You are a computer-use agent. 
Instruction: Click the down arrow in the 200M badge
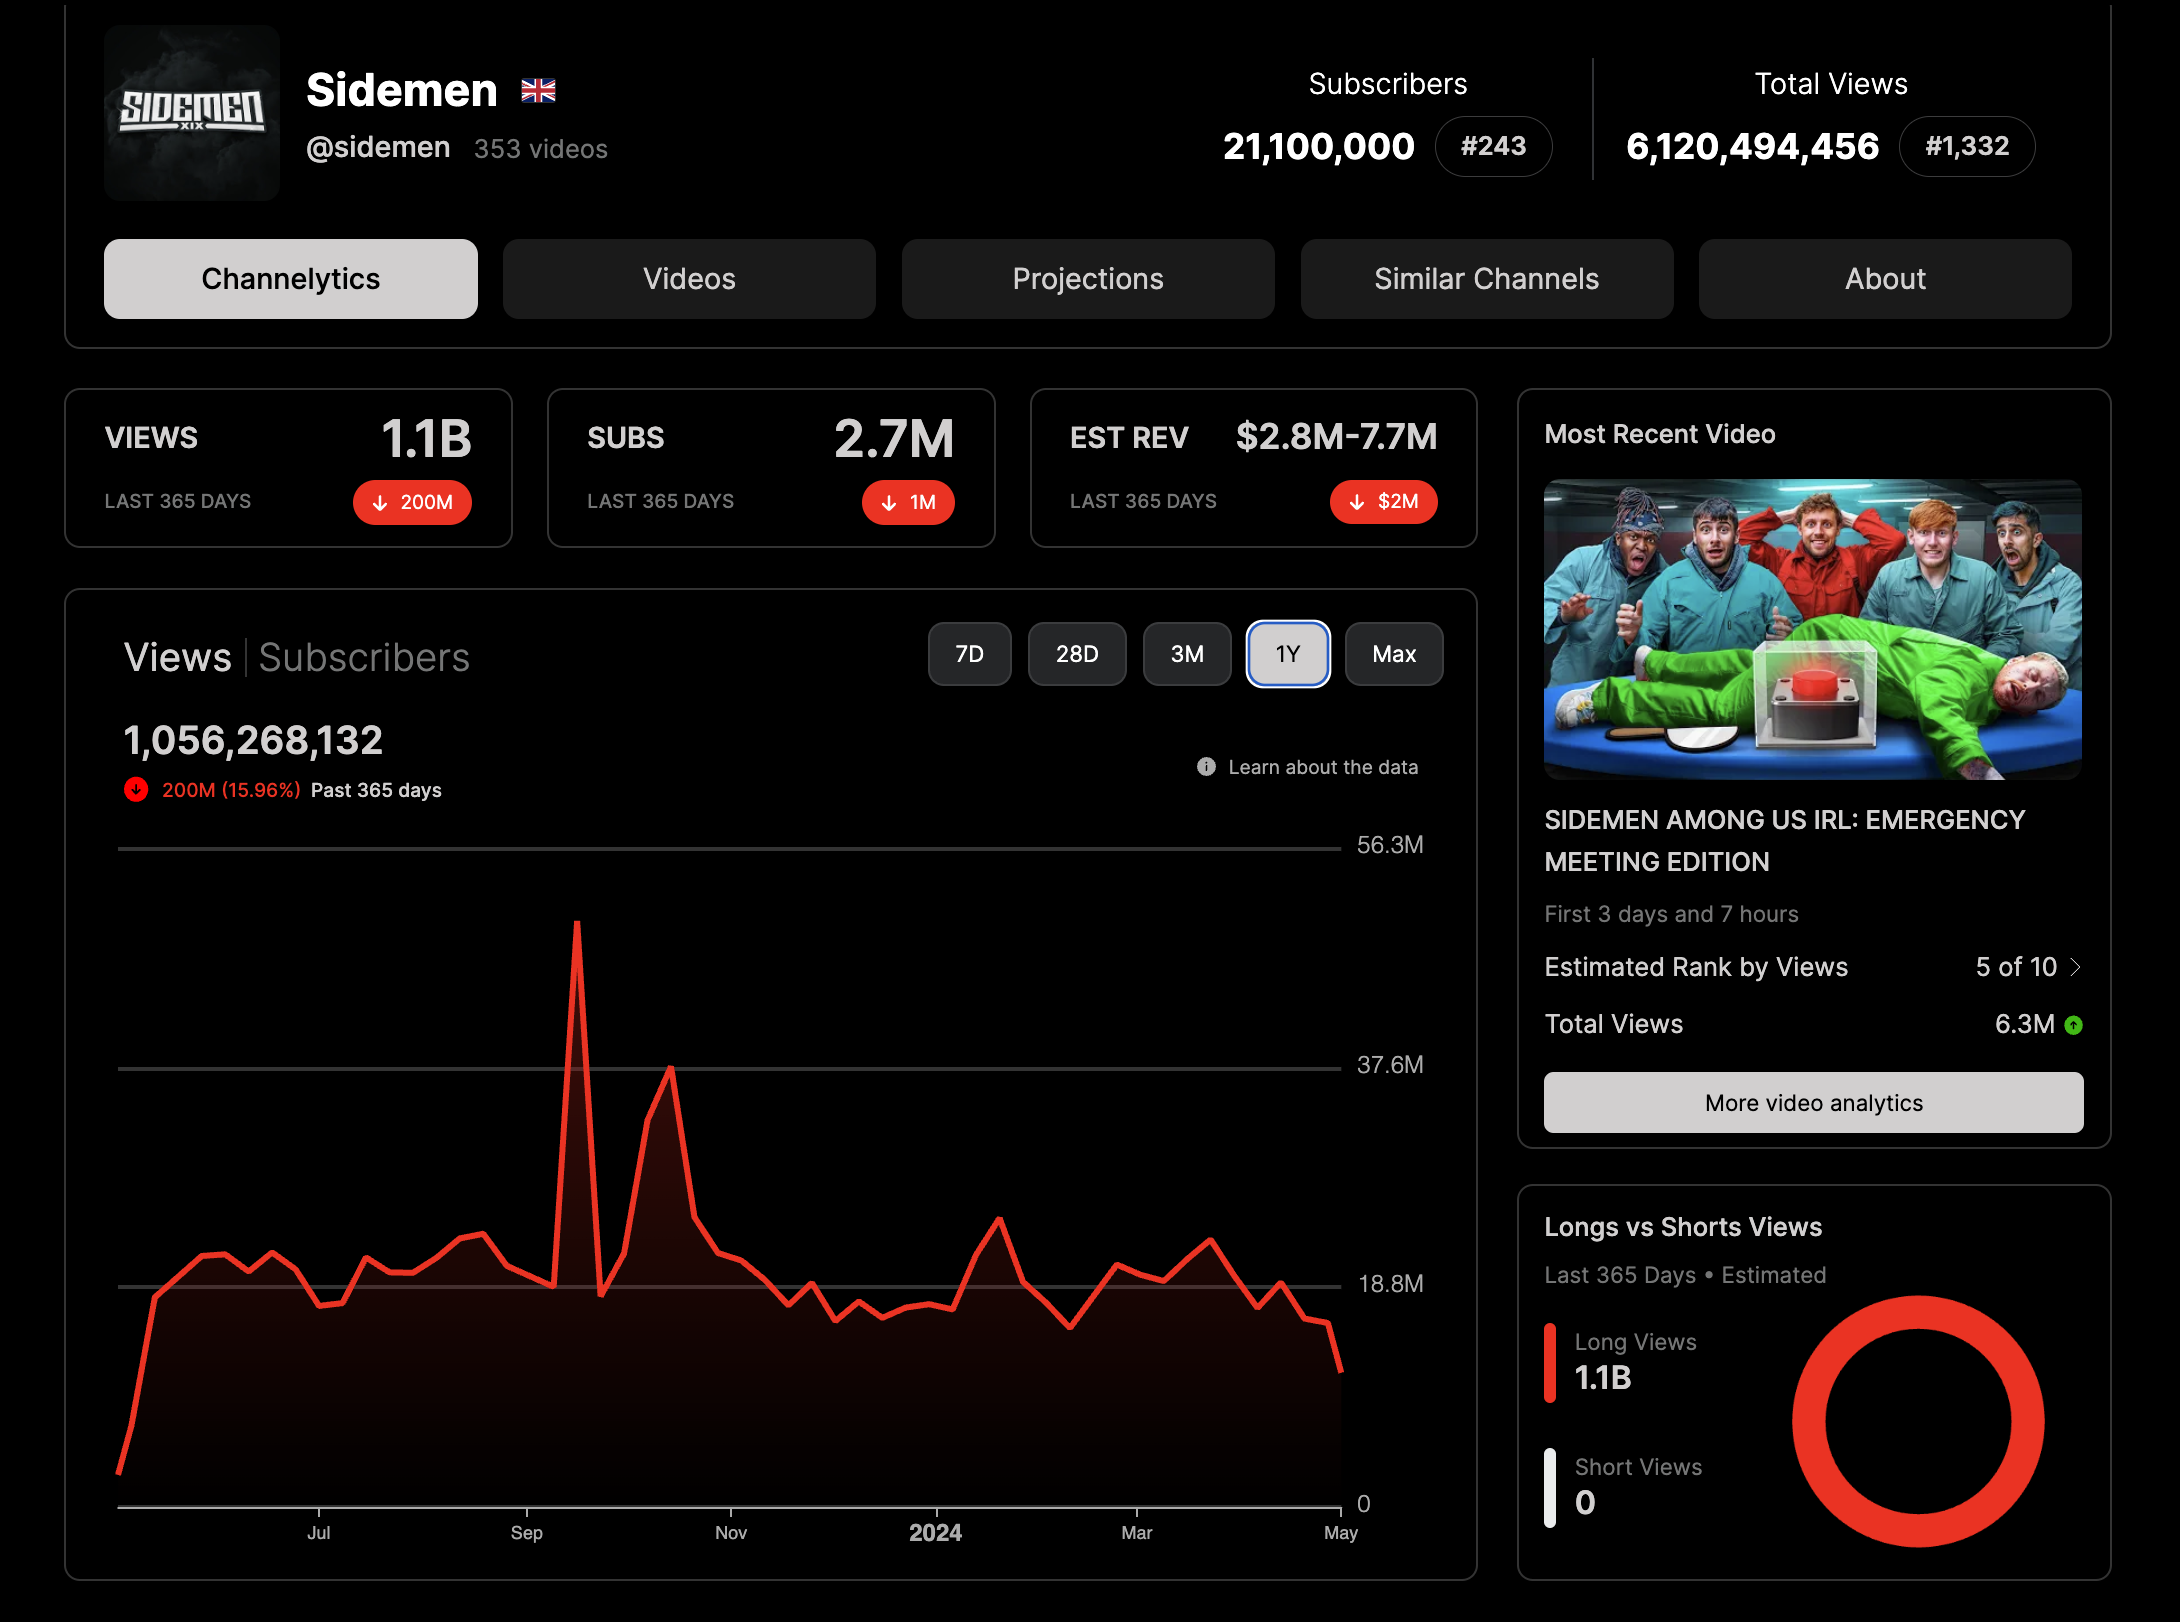point(380,503)
